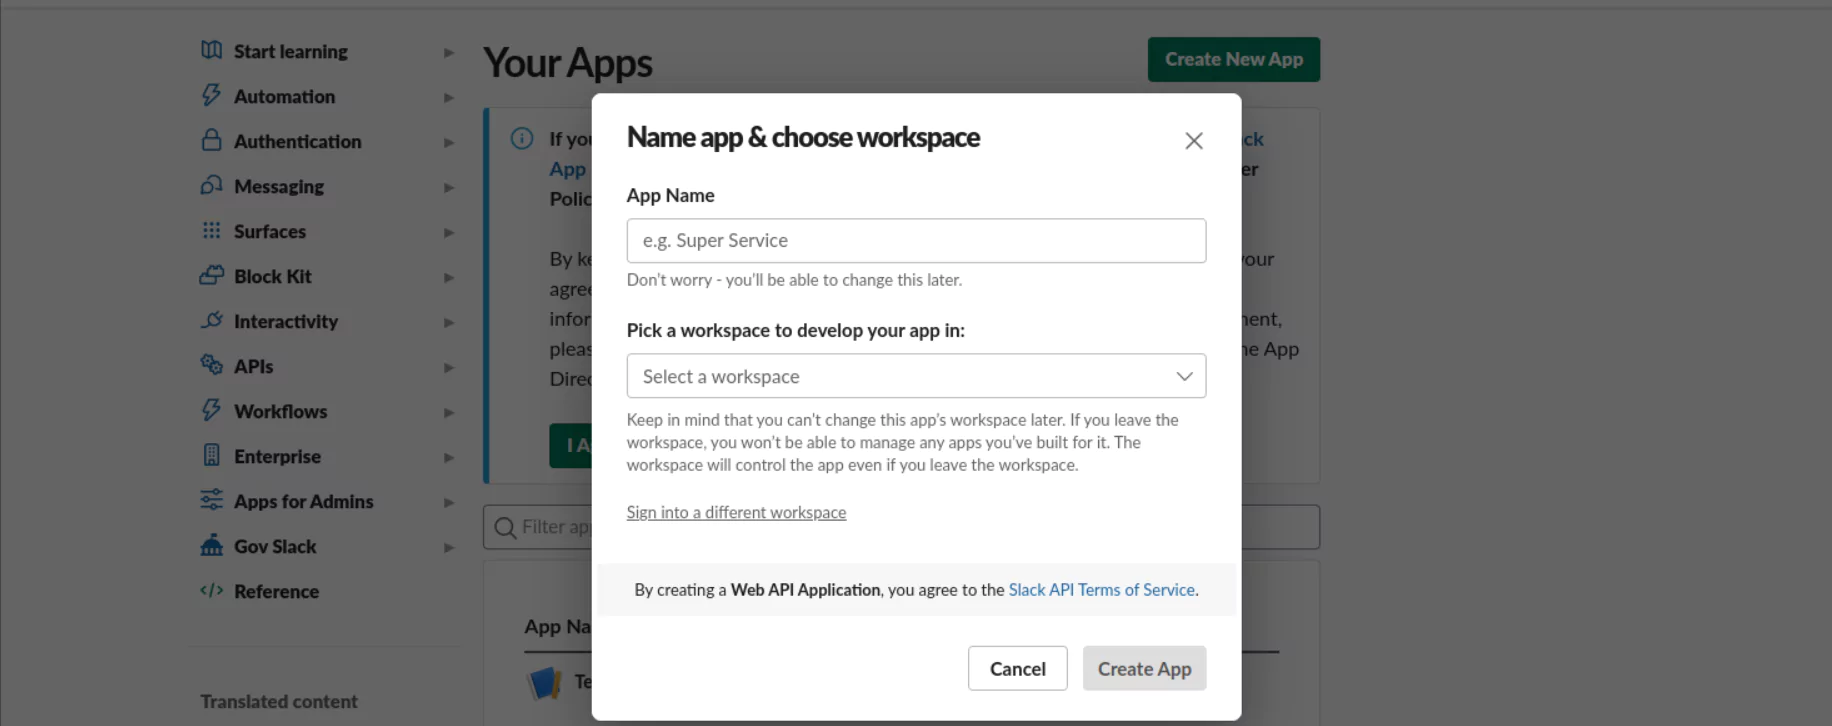The image size is (1832, 726).
Task: Expand the Block Kit section arrow
Action: 448,277
